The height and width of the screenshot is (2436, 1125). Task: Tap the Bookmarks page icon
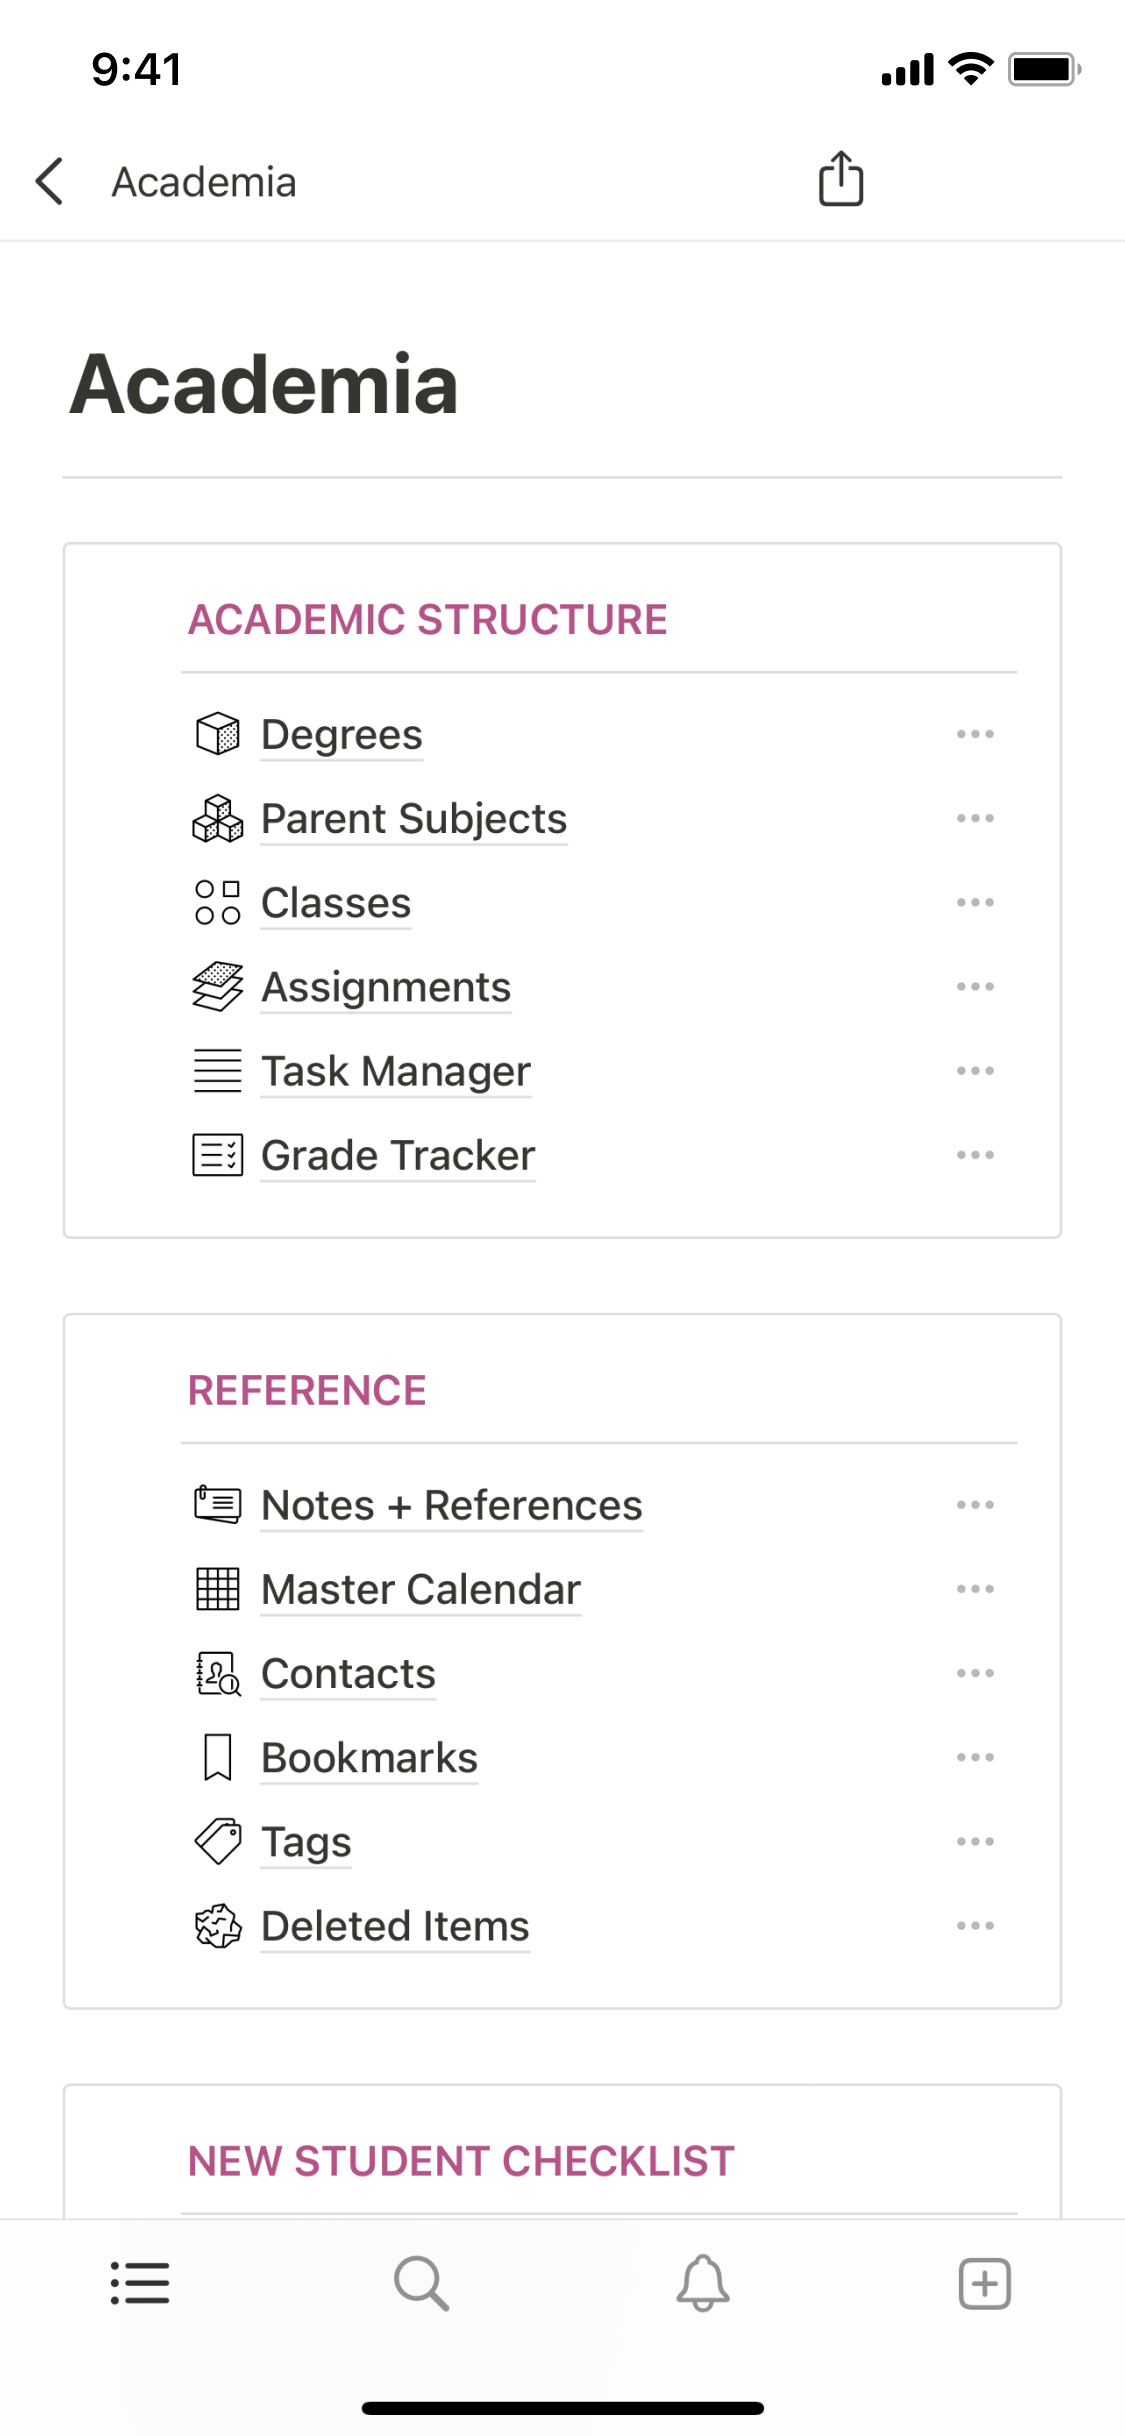pos(218,1757)
